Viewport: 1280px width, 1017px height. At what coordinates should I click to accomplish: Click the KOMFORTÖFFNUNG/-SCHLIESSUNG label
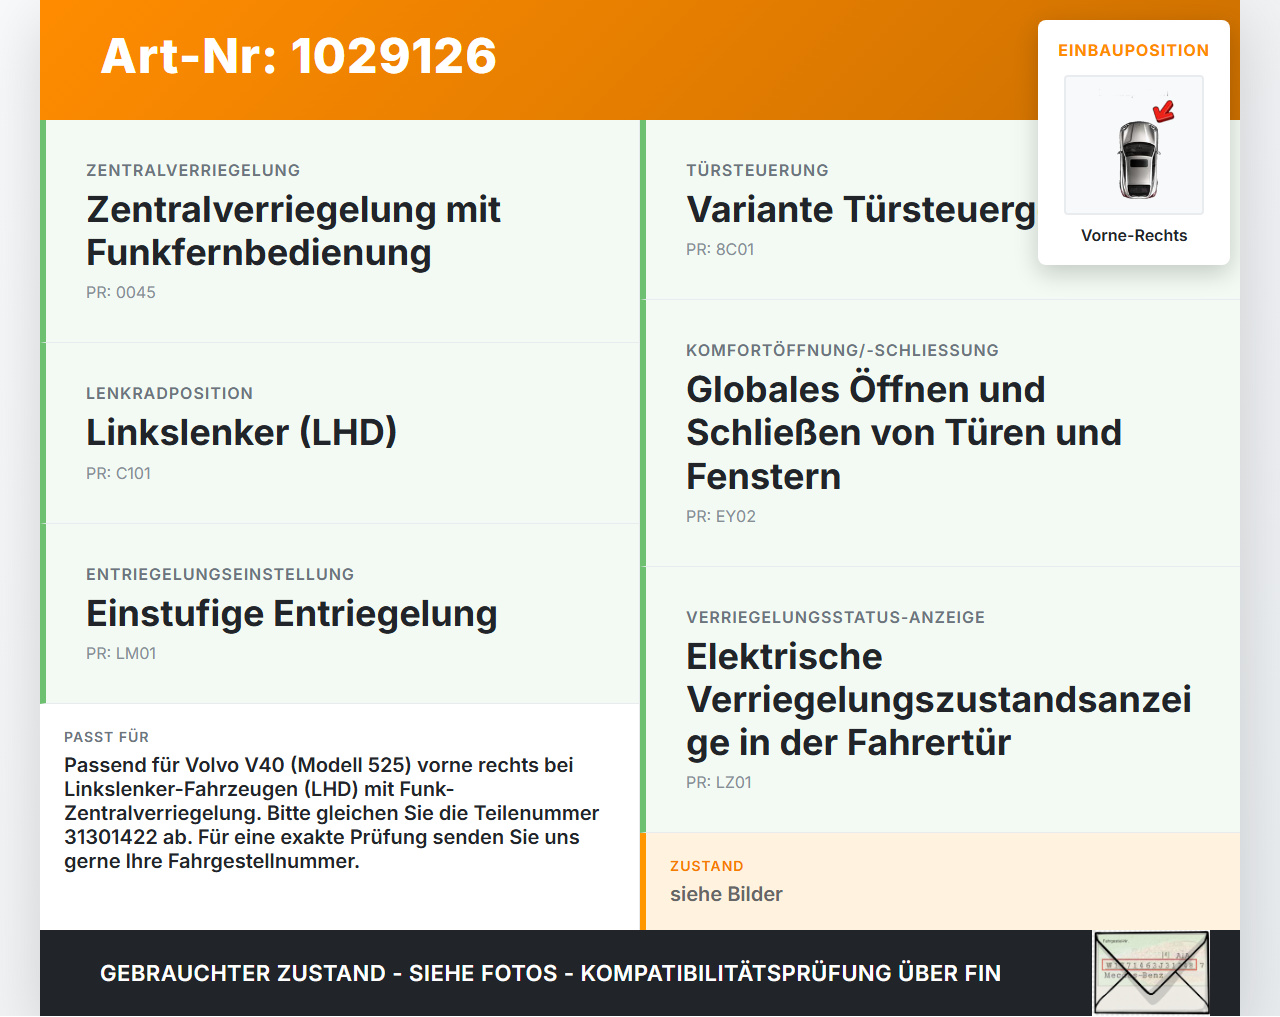[842, 350]
